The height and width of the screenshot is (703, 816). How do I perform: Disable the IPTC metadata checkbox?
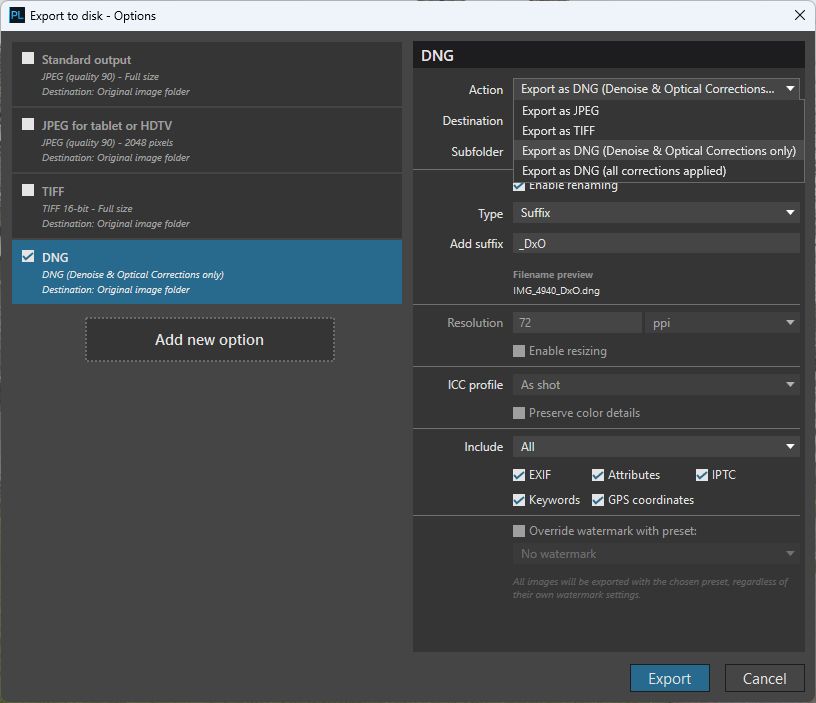point(702,475)
